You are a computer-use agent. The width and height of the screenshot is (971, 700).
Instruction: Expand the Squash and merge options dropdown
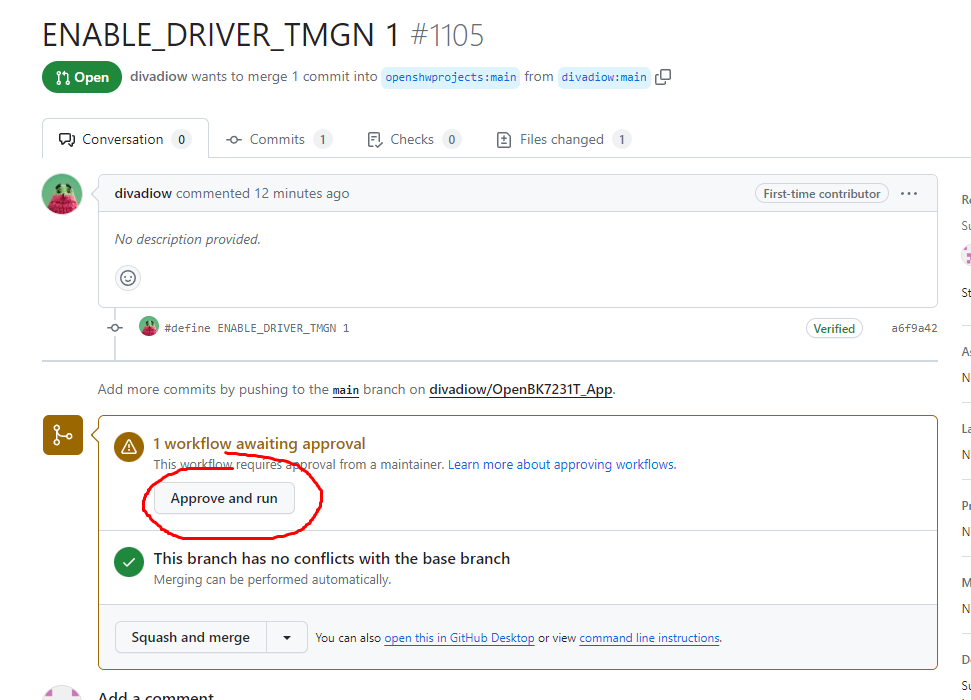287,637
